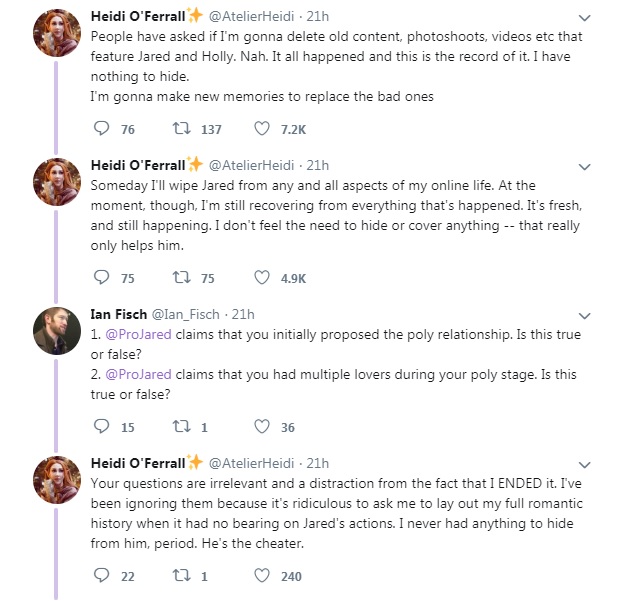Like the tweet with 4.9K likes
This screenshot has width=622, height=601.
tap(262, 277)
